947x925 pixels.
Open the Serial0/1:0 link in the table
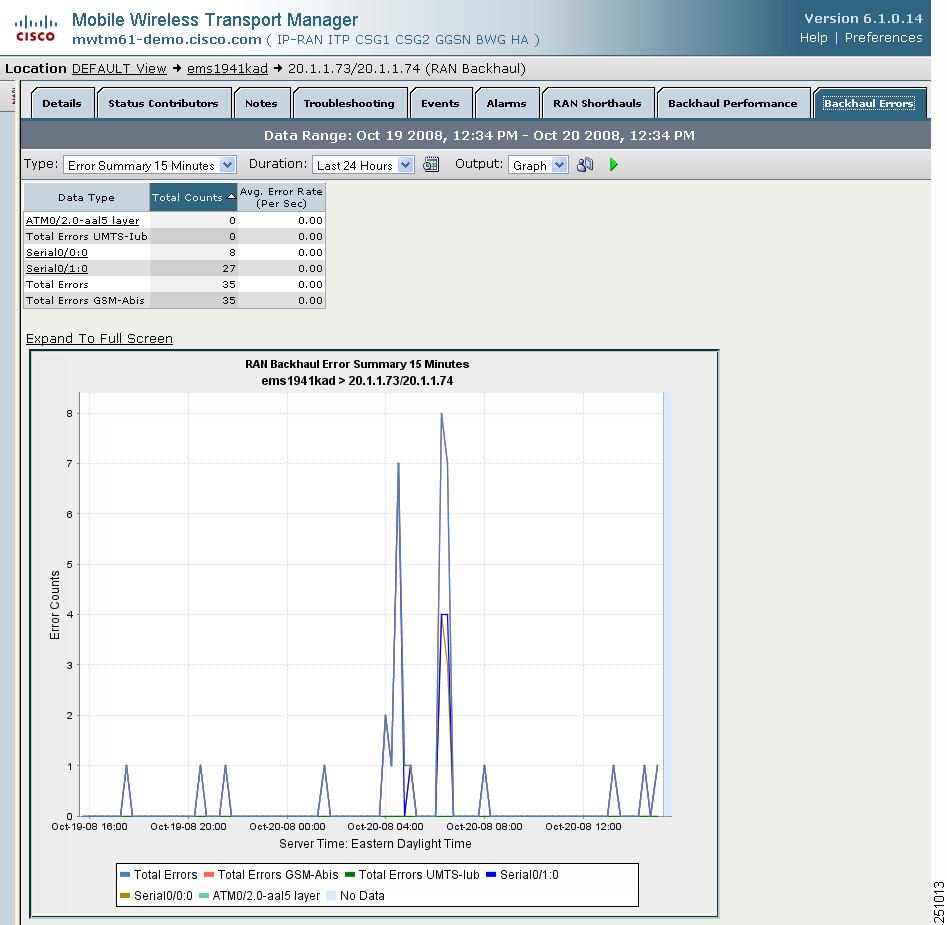[x=57, y=268]
